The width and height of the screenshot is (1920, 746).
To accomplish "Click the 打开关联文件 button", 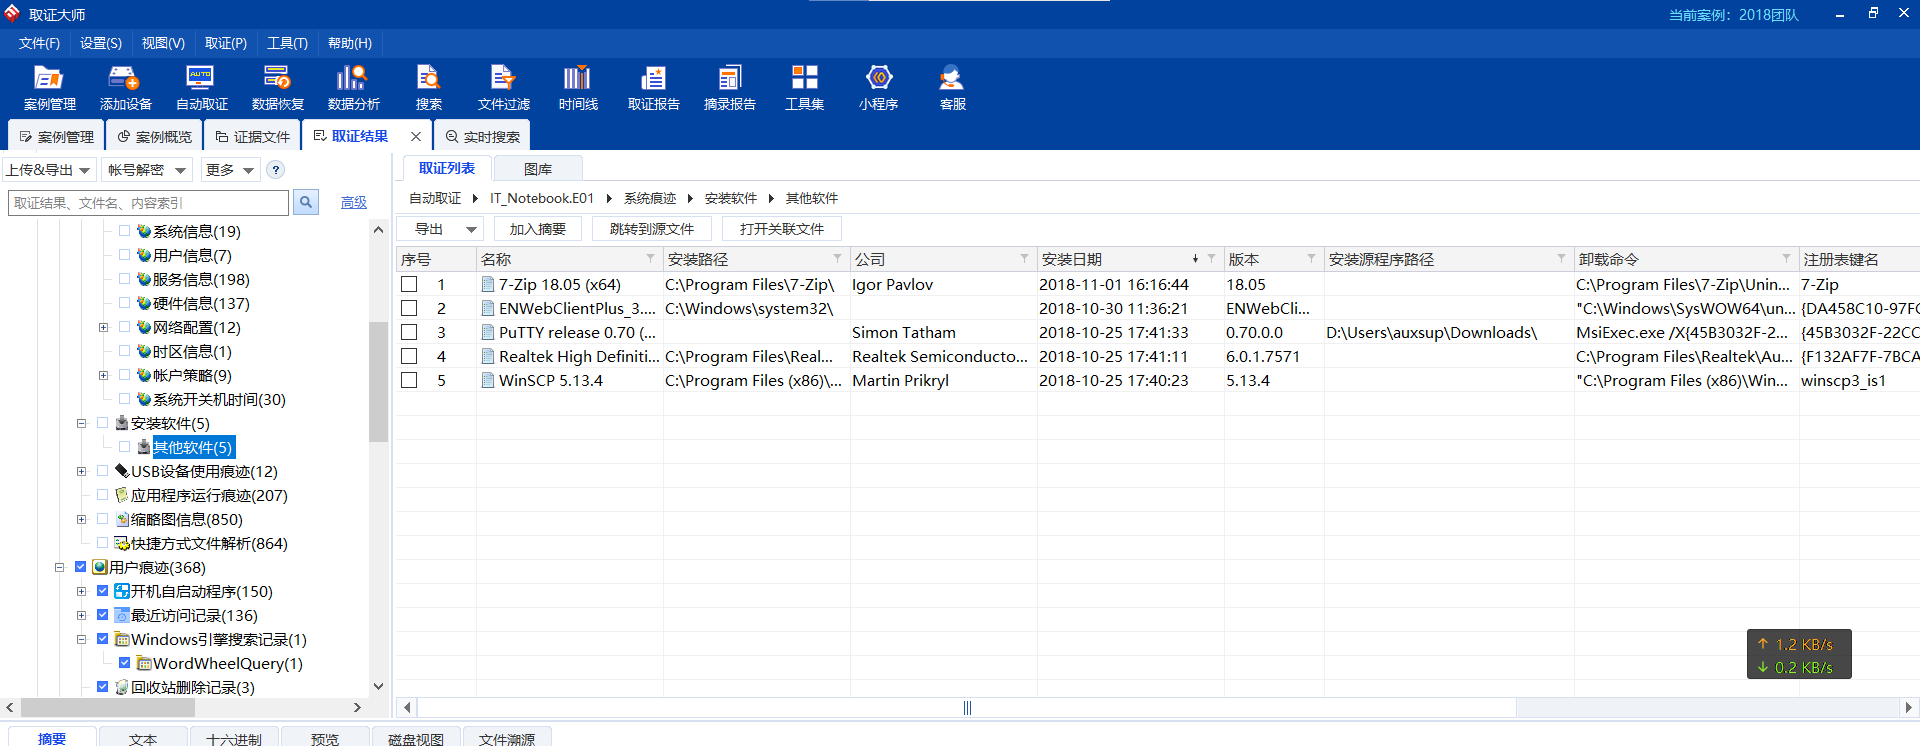I will pyautogui.click(x=782, y=229).
